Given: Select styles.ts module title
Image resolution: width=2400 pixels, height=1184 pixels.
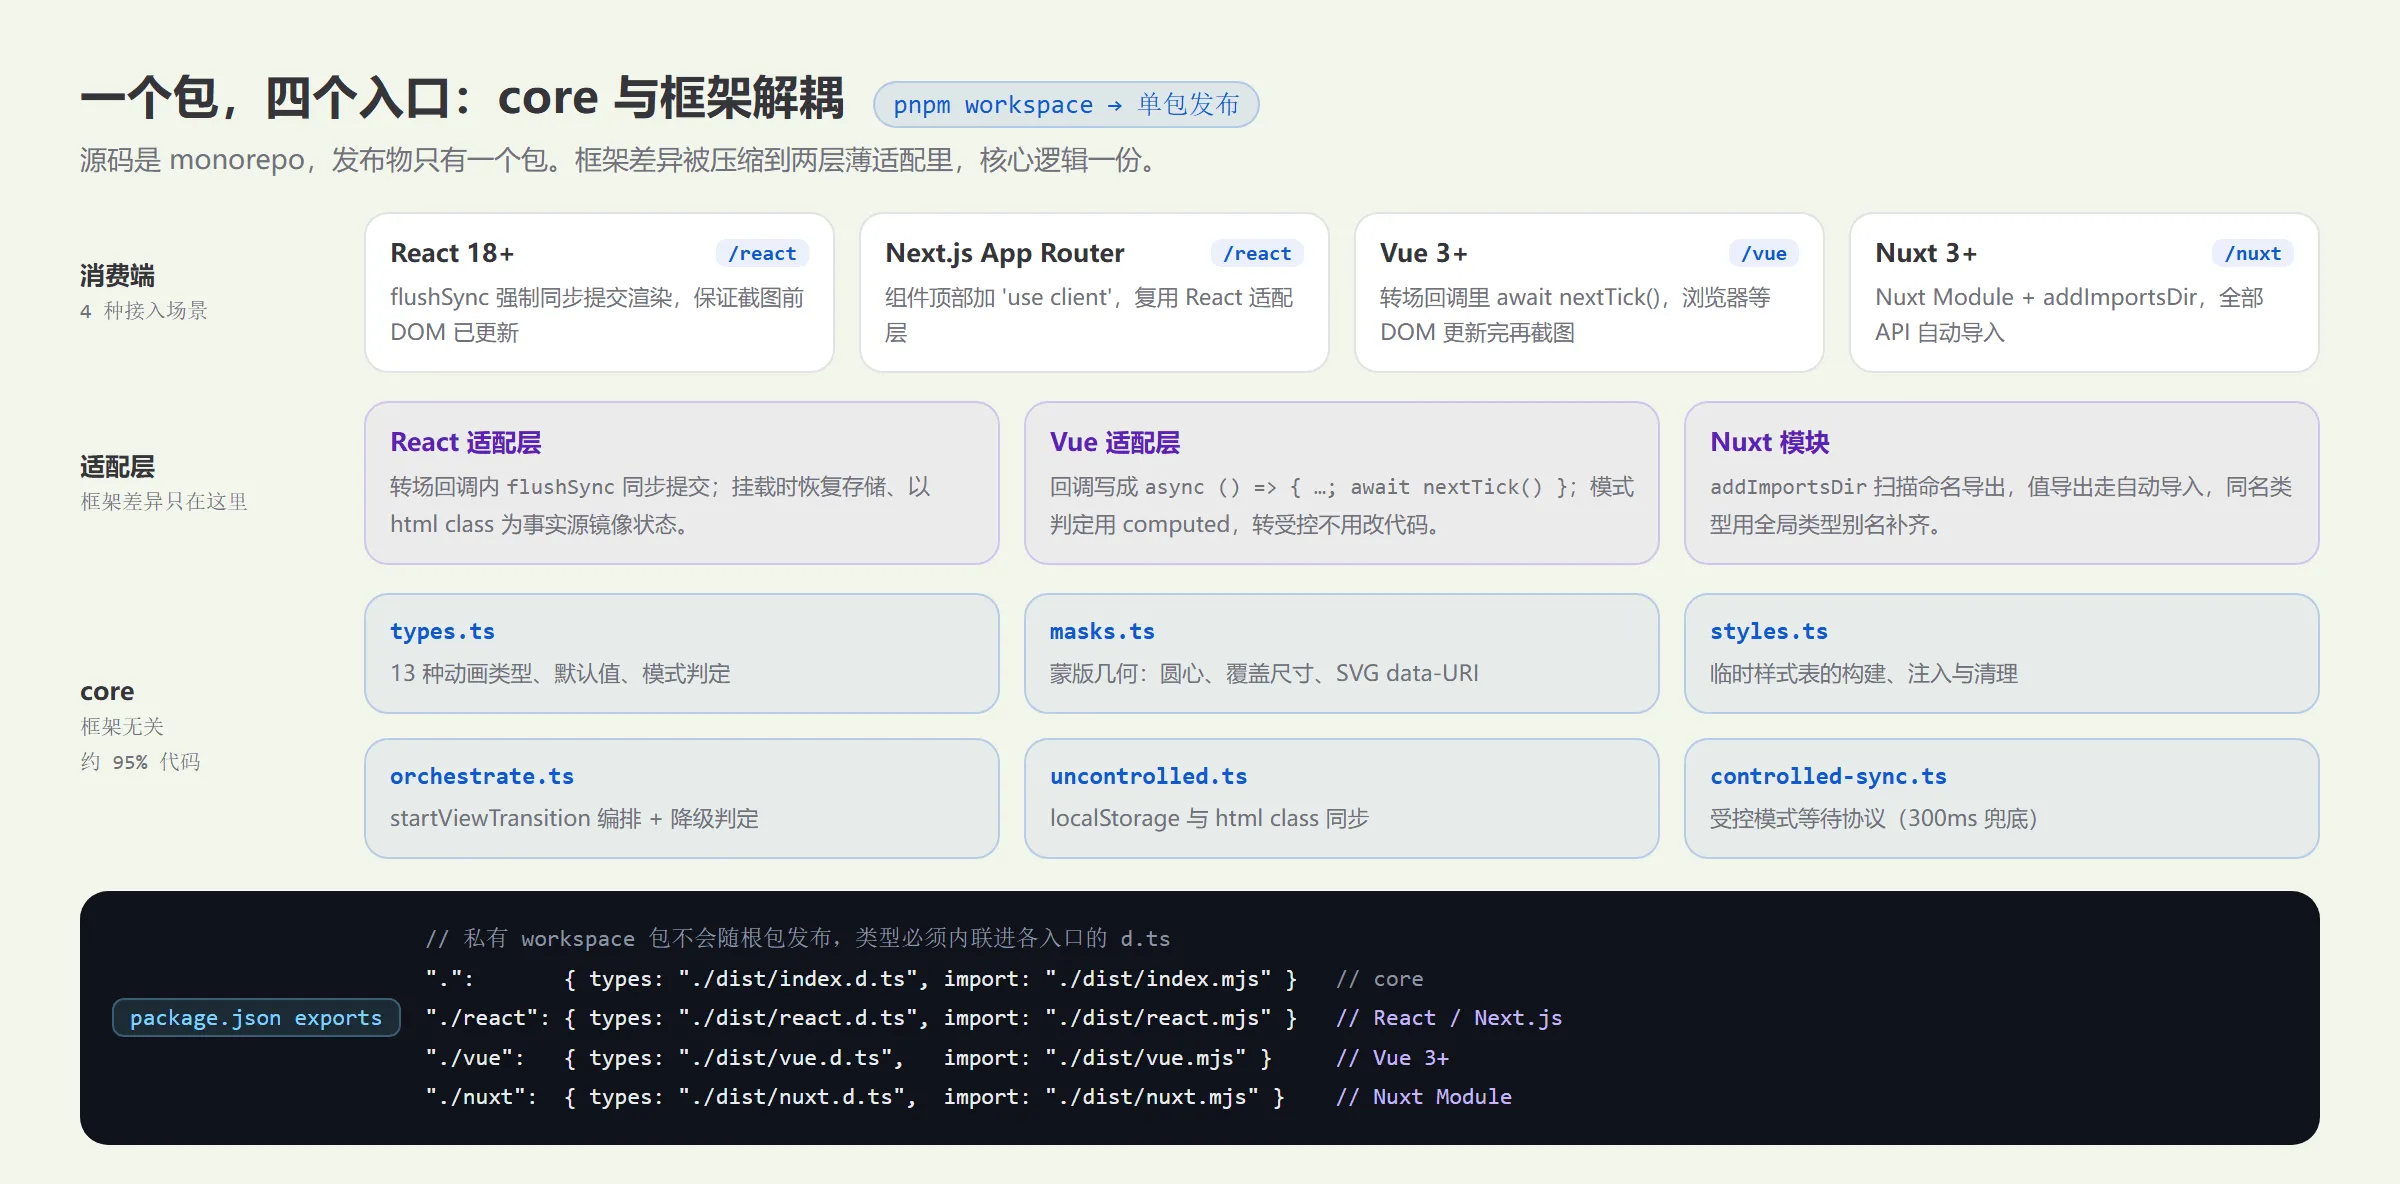Looking at the screenshot, I should (1769, 631).
